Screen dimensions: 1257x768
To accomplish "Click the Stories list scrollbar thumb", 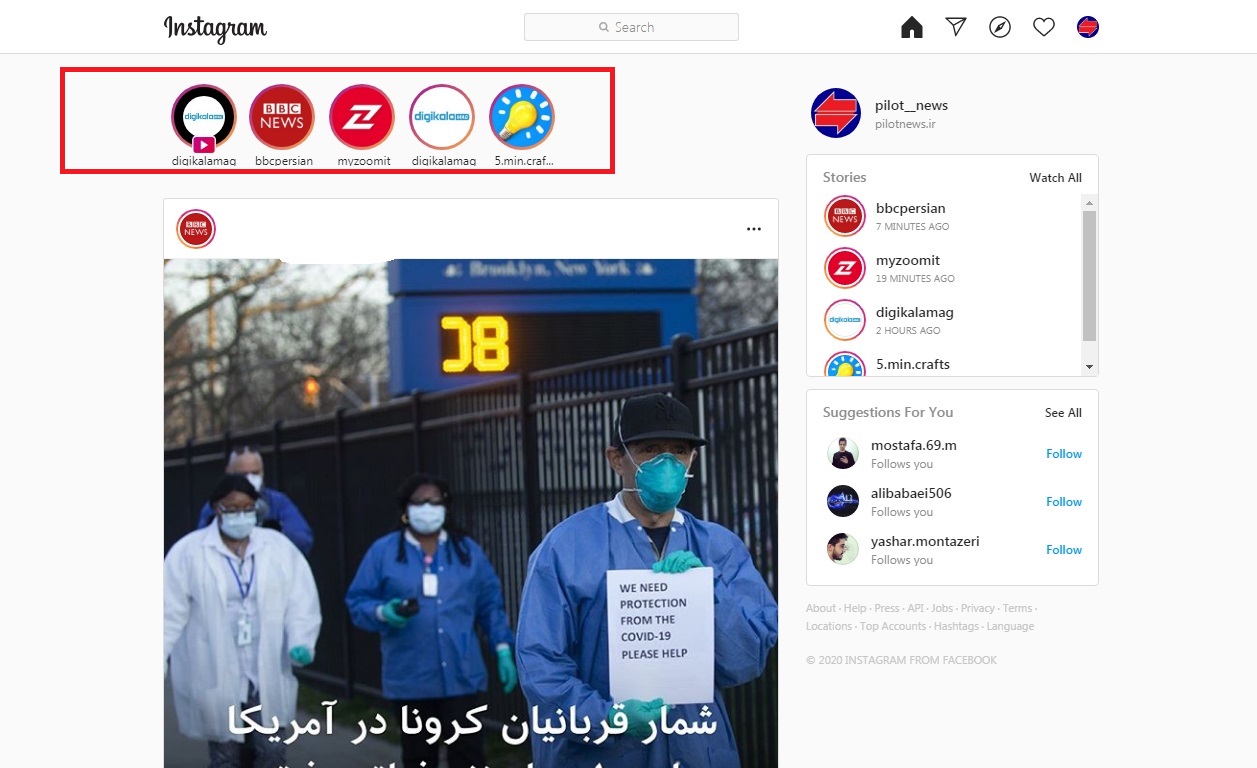I will click(1090, 276).
